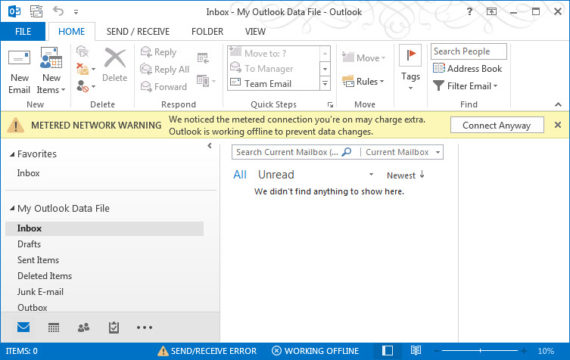Click the Reply All button
570x360 pixels.
pos(165,69)
